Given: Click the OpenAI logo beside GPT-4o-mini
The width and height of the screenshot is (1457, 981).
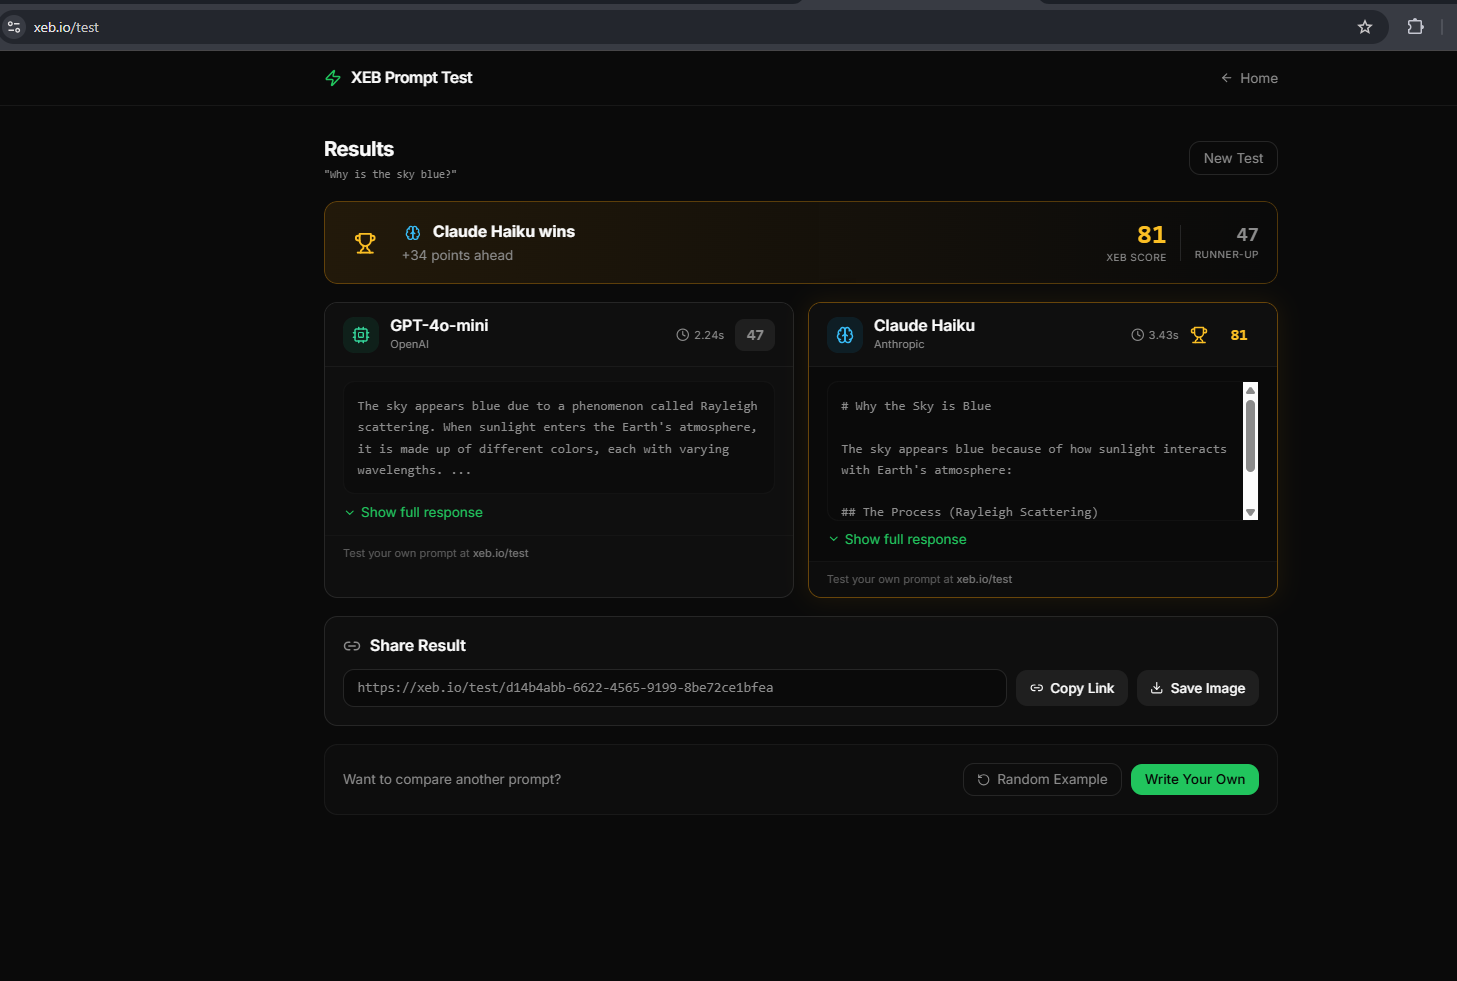Looking at the screenshot, I should (x=360, y=334).
